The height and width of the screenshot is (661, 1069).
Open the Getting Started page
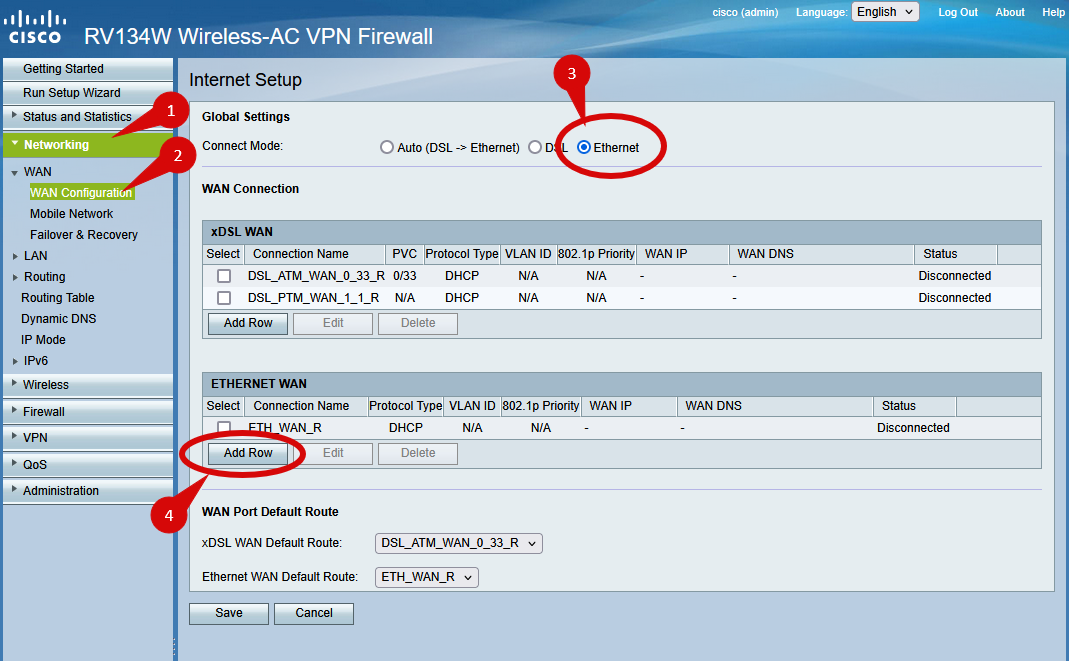(88, 69)
